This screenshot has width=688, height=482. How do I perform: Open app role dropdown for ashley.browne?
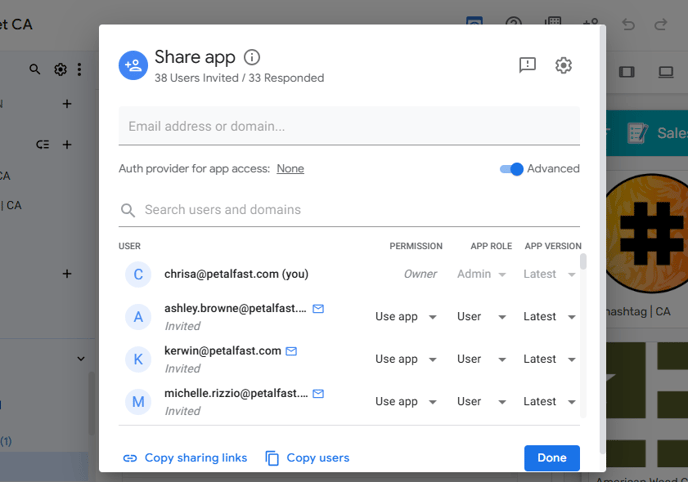pos(481,317)
